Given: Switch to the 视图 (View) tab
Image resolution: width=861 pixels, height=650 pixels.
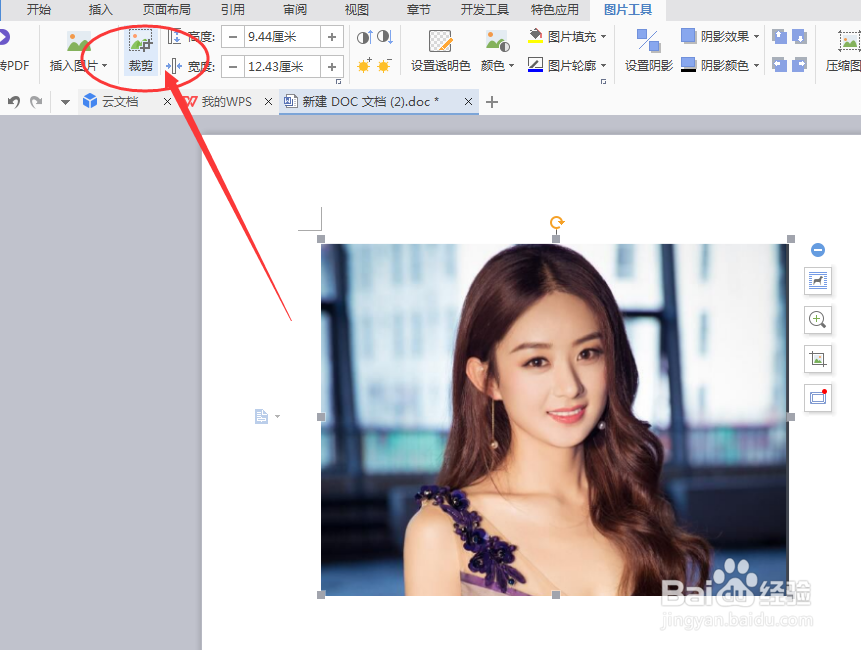Looking at the screenshot, I should pyautogui.click(x=356, y=10).
